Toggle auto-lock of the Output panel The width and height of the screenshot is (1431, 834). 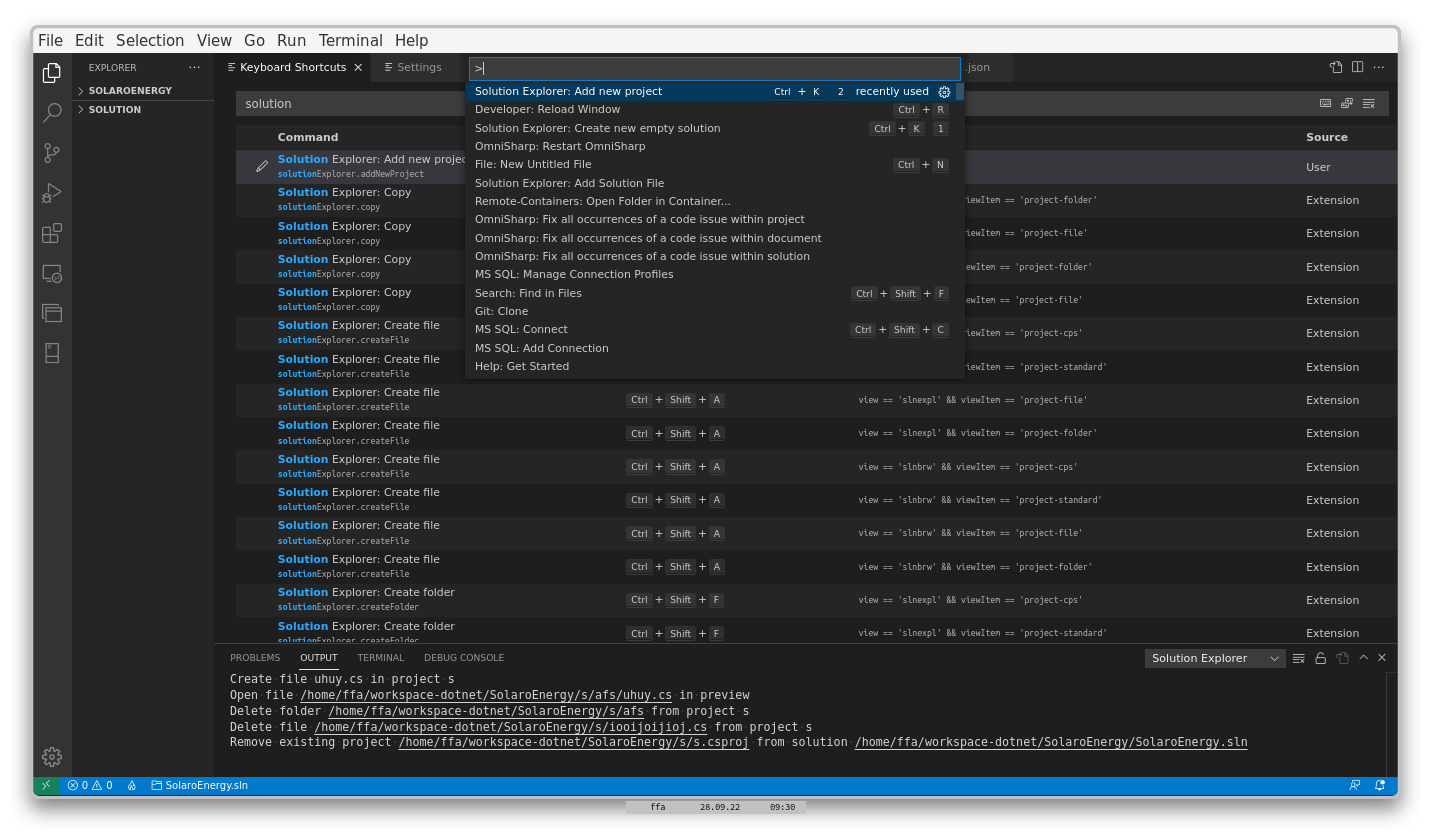[x=1320, y=658]
